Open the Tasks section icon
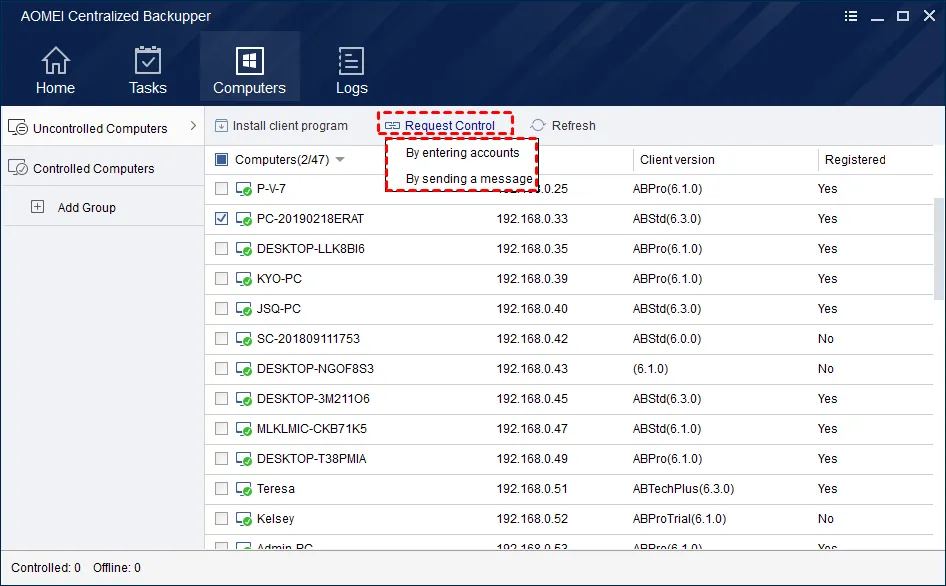 click(x=148, y=62)
